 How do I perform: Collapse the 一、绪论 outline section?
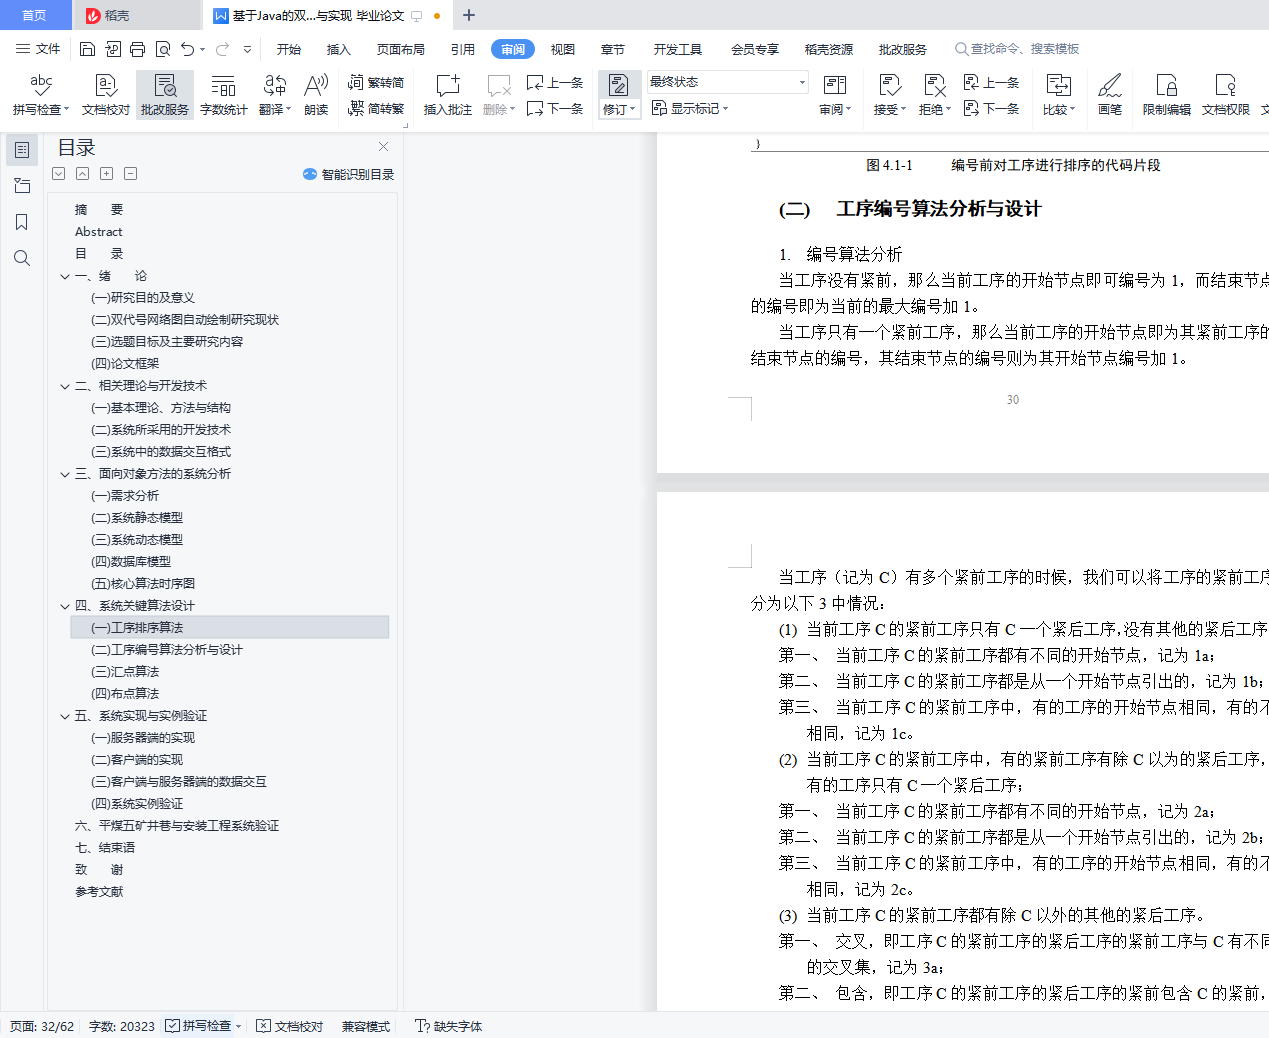coord(65,276)
